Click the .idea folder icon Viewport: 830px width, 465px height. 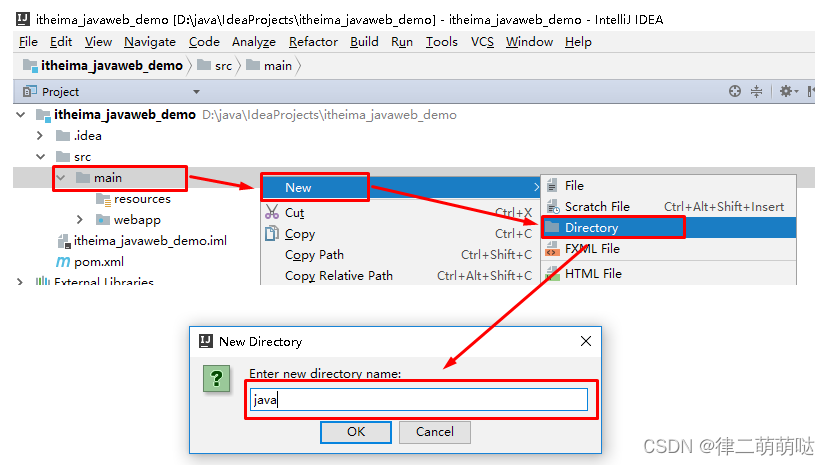click(x=63, y=136)
